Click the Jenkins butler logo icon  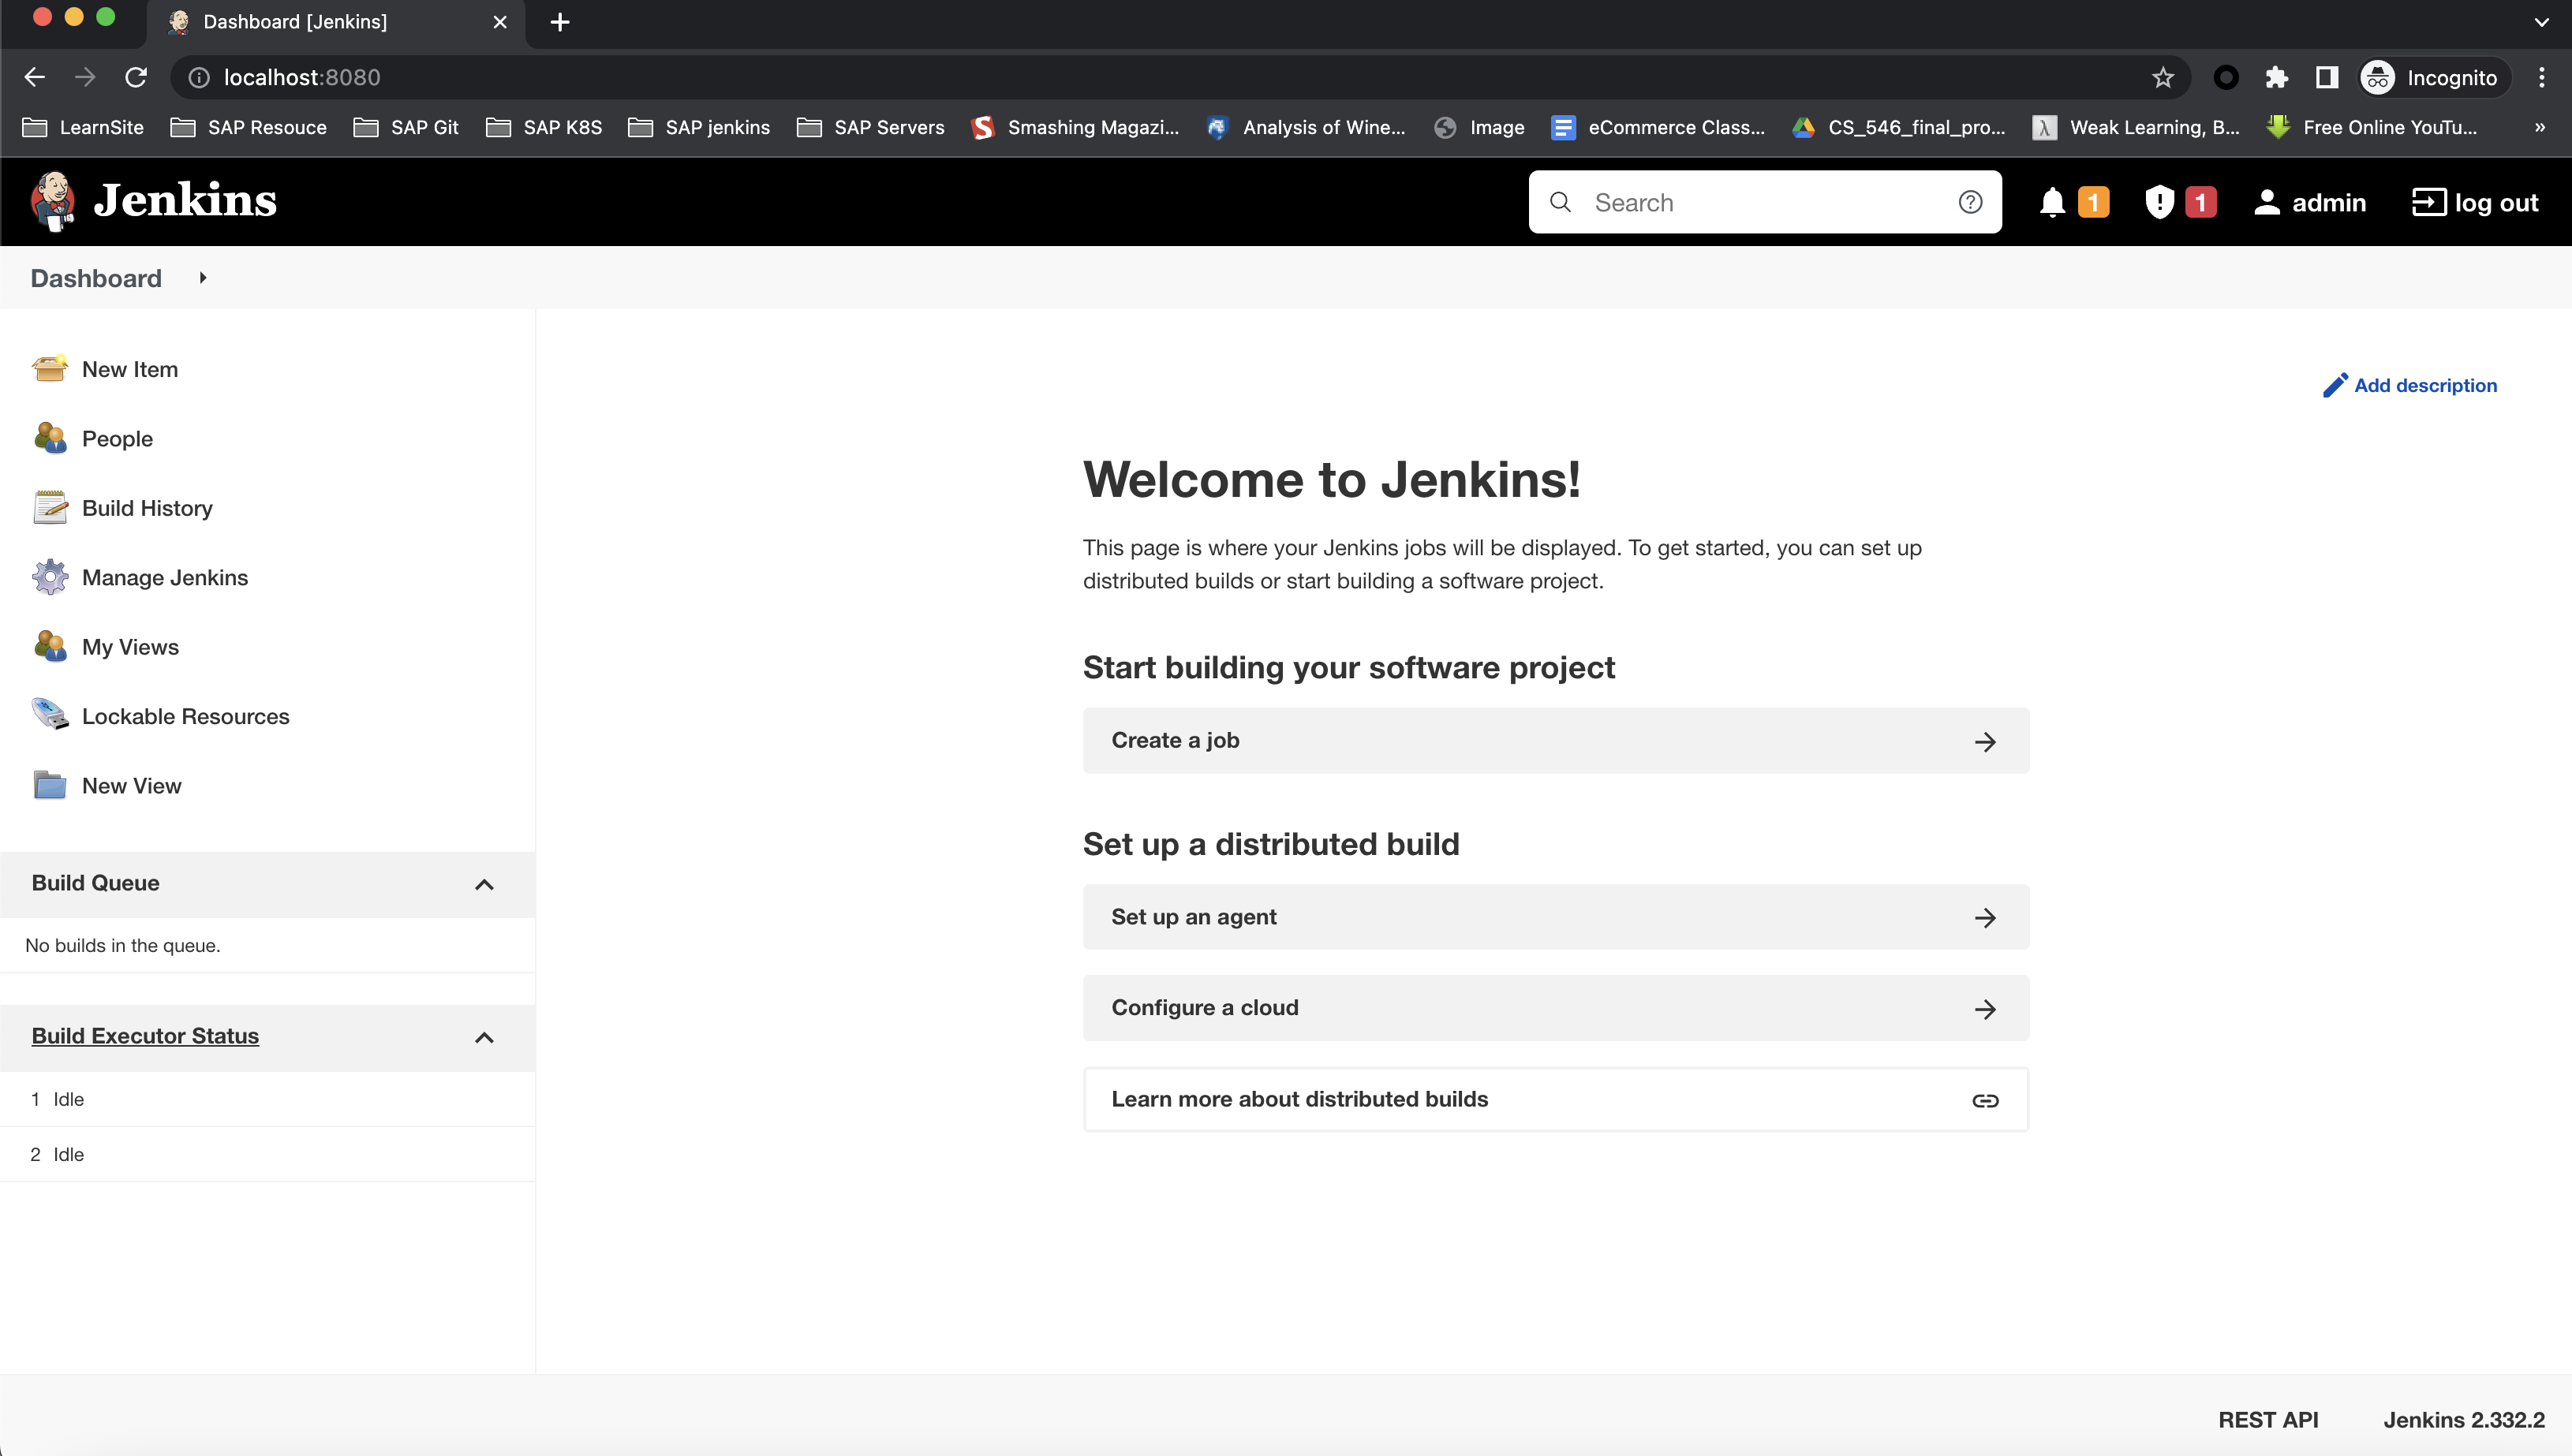[53, 201]
